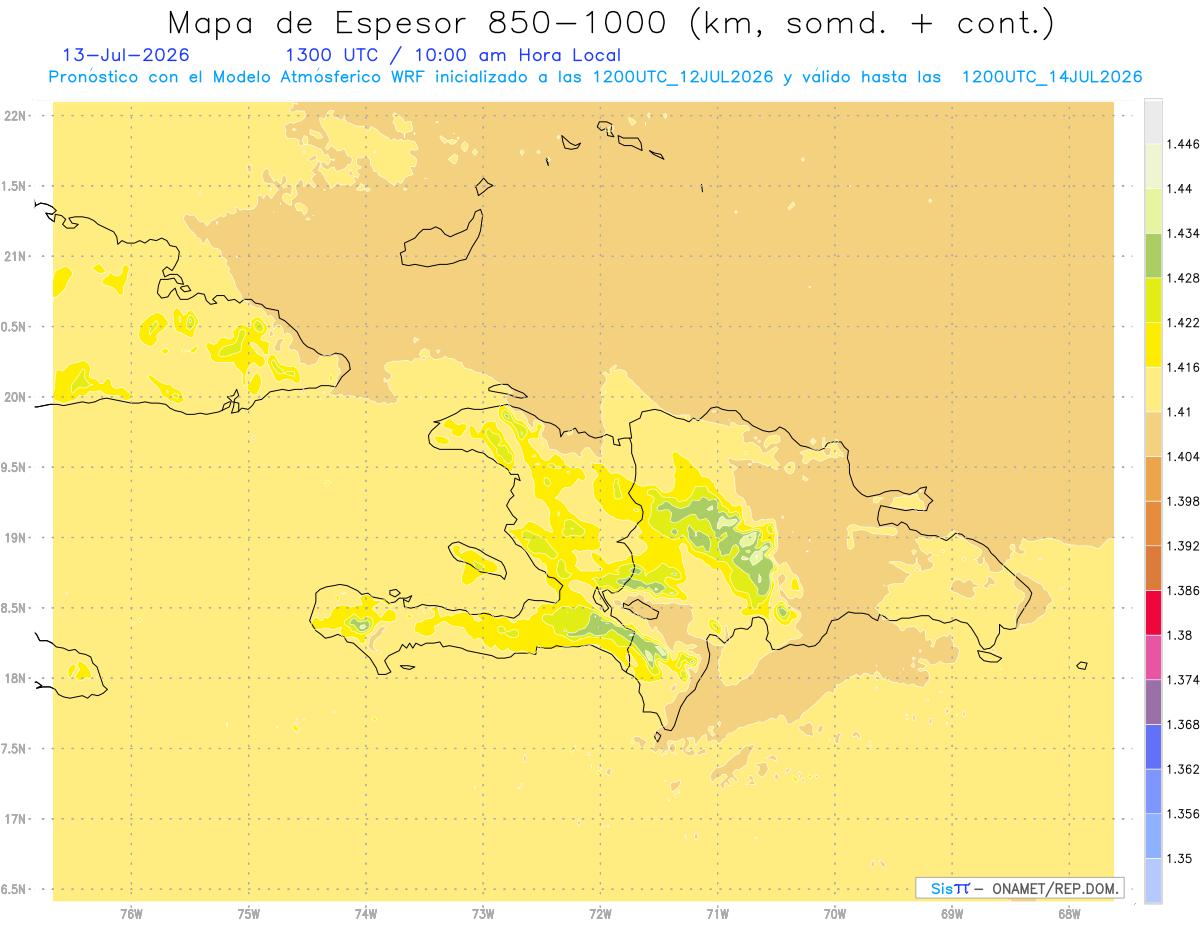The image size is (1200, 927).
Task: Click the 1.35 colorbar value
Action: tap(1181, 858)
